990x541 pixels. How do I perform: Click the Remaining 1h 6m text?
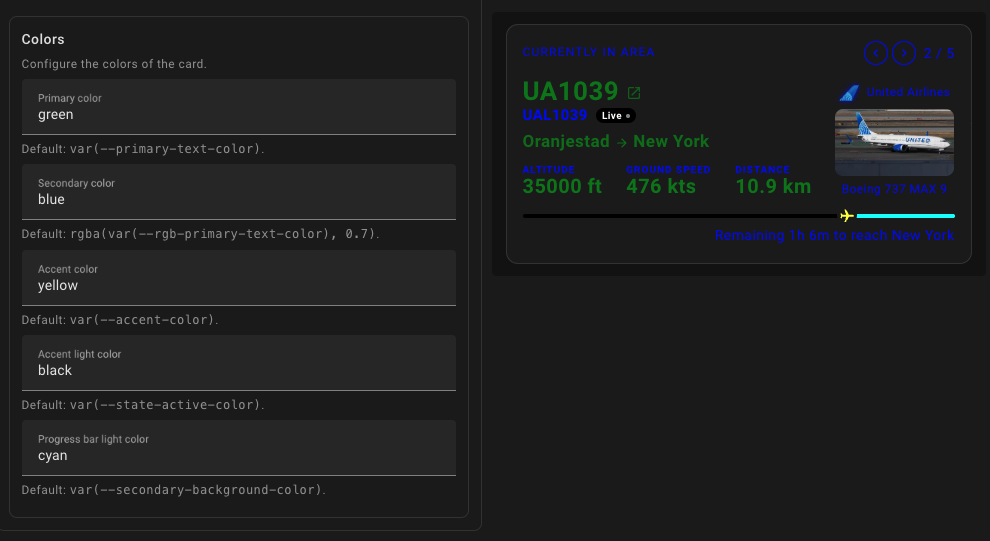[834, 235]
